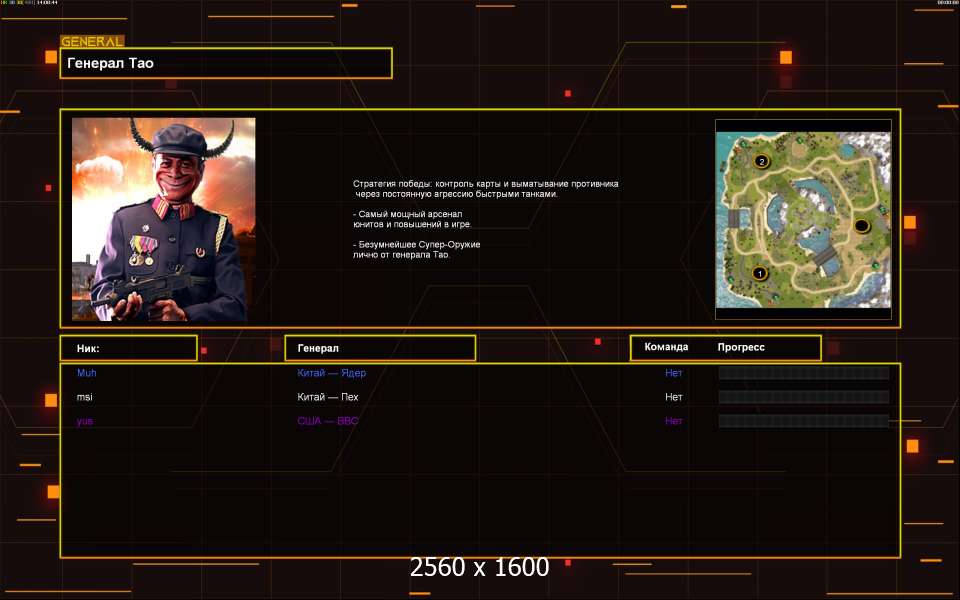Select player name 'yus'

point(86,421)
